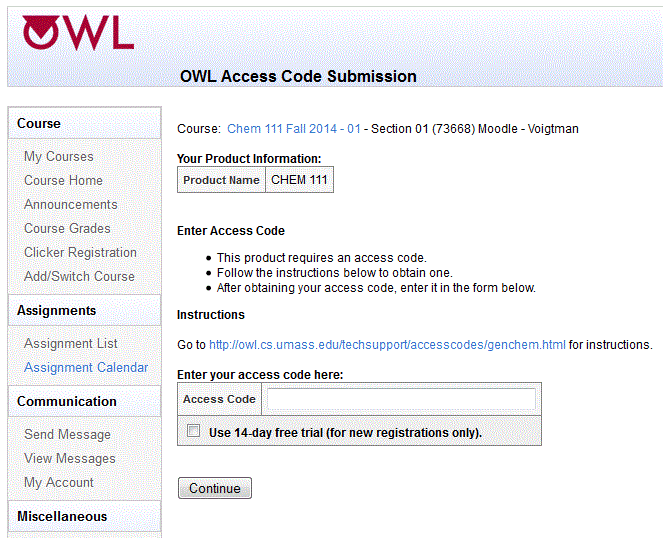The height and width of the screenshot is (538, 663).
Task: Enable the 14-day free trial checkbox
Action: (194, 432)
